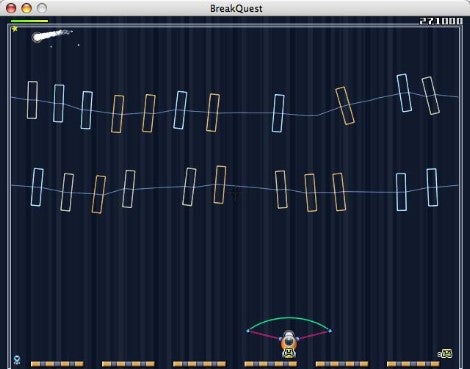Click the tilted orange brick on the upper rope
The image size is (470, 369).
click(x=345, y=106)
